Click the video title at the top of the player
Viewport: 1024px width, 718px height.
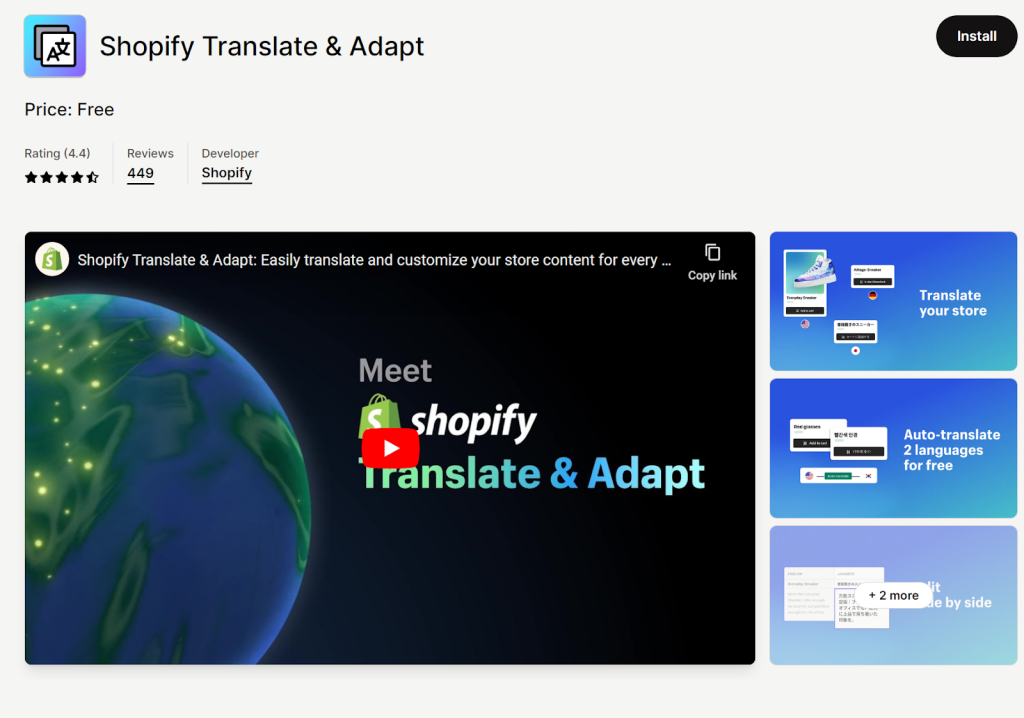point(374,260)
